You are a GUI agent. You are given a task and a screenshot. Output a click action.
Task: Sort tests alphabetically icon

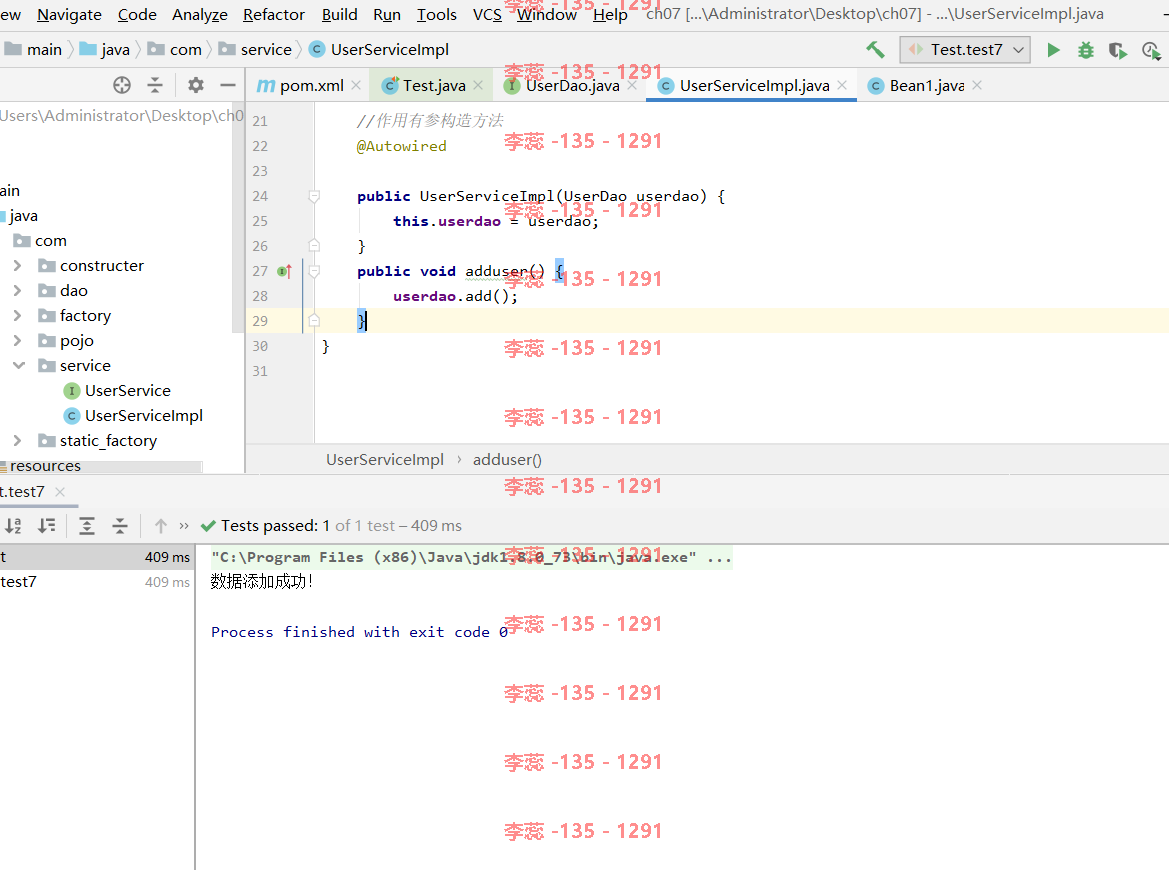pos(13,526)
